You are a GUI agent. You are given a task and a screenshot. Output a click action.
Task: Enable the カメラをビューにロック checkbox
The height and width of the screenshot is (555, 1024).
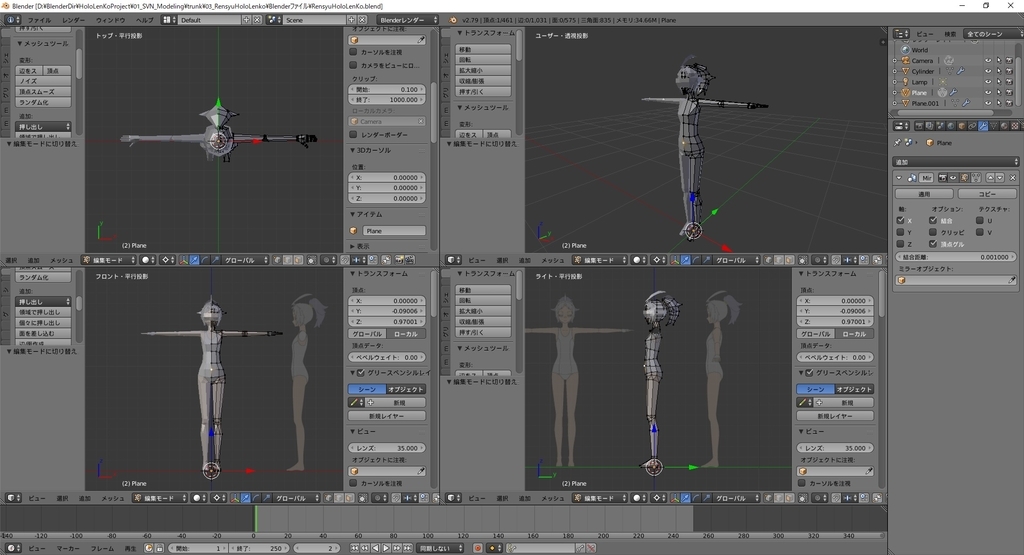pyautogui.click(x=353, y=65)
